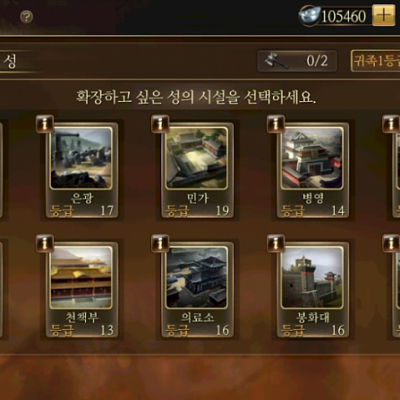
Task: Select the 민가 houses card
Action: pyautogui.click(x=197, y=170)
